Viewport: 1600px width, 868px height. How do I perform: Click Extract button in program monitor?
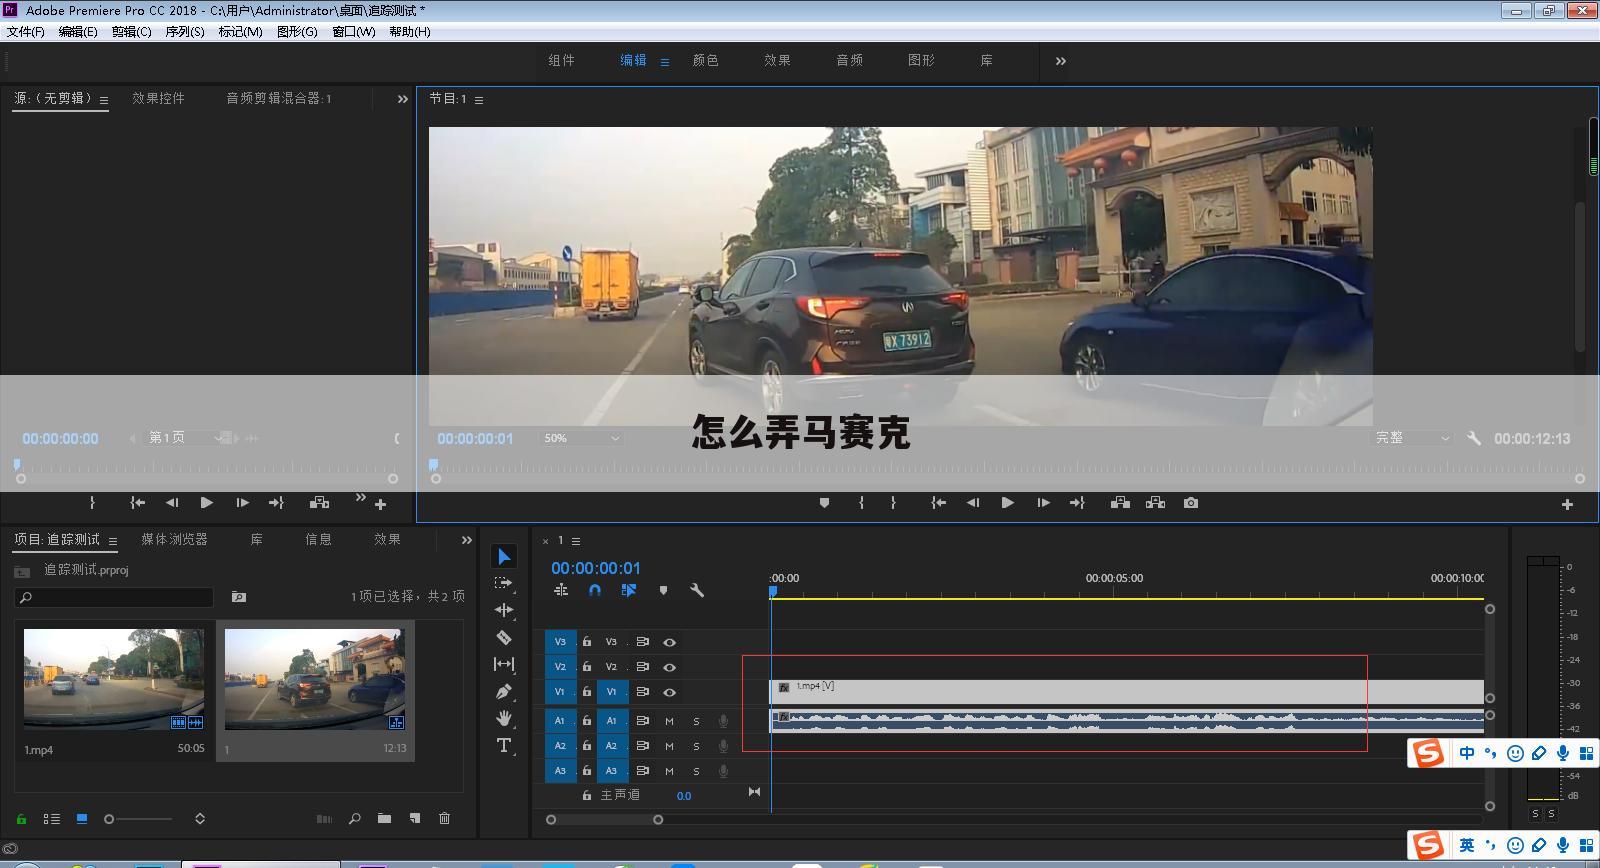coord(1155,503)
